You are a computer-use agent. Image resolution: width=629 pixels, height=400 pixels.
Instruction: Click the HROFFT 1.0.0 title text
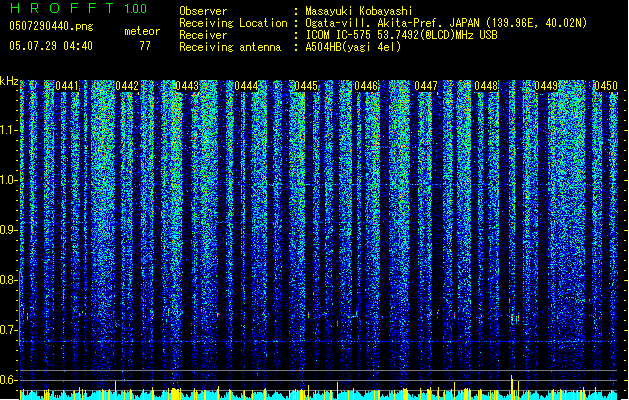[78, 8]
